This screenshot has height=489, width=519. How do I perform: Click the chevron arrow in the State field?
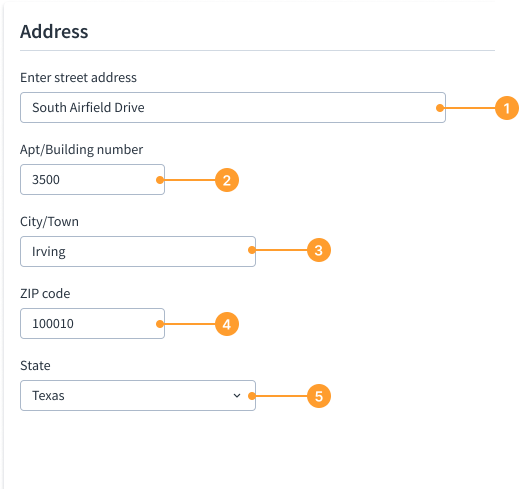pos(237,396)
